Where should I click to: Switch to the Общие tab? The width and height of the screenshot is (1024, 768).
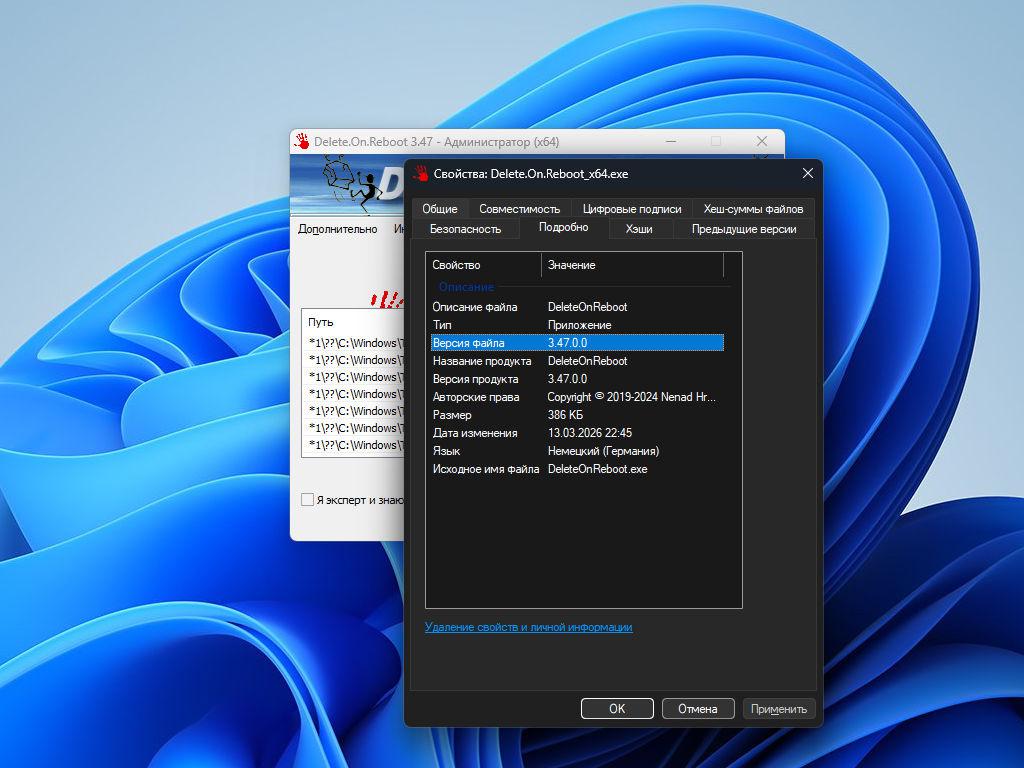pos(439,209)
